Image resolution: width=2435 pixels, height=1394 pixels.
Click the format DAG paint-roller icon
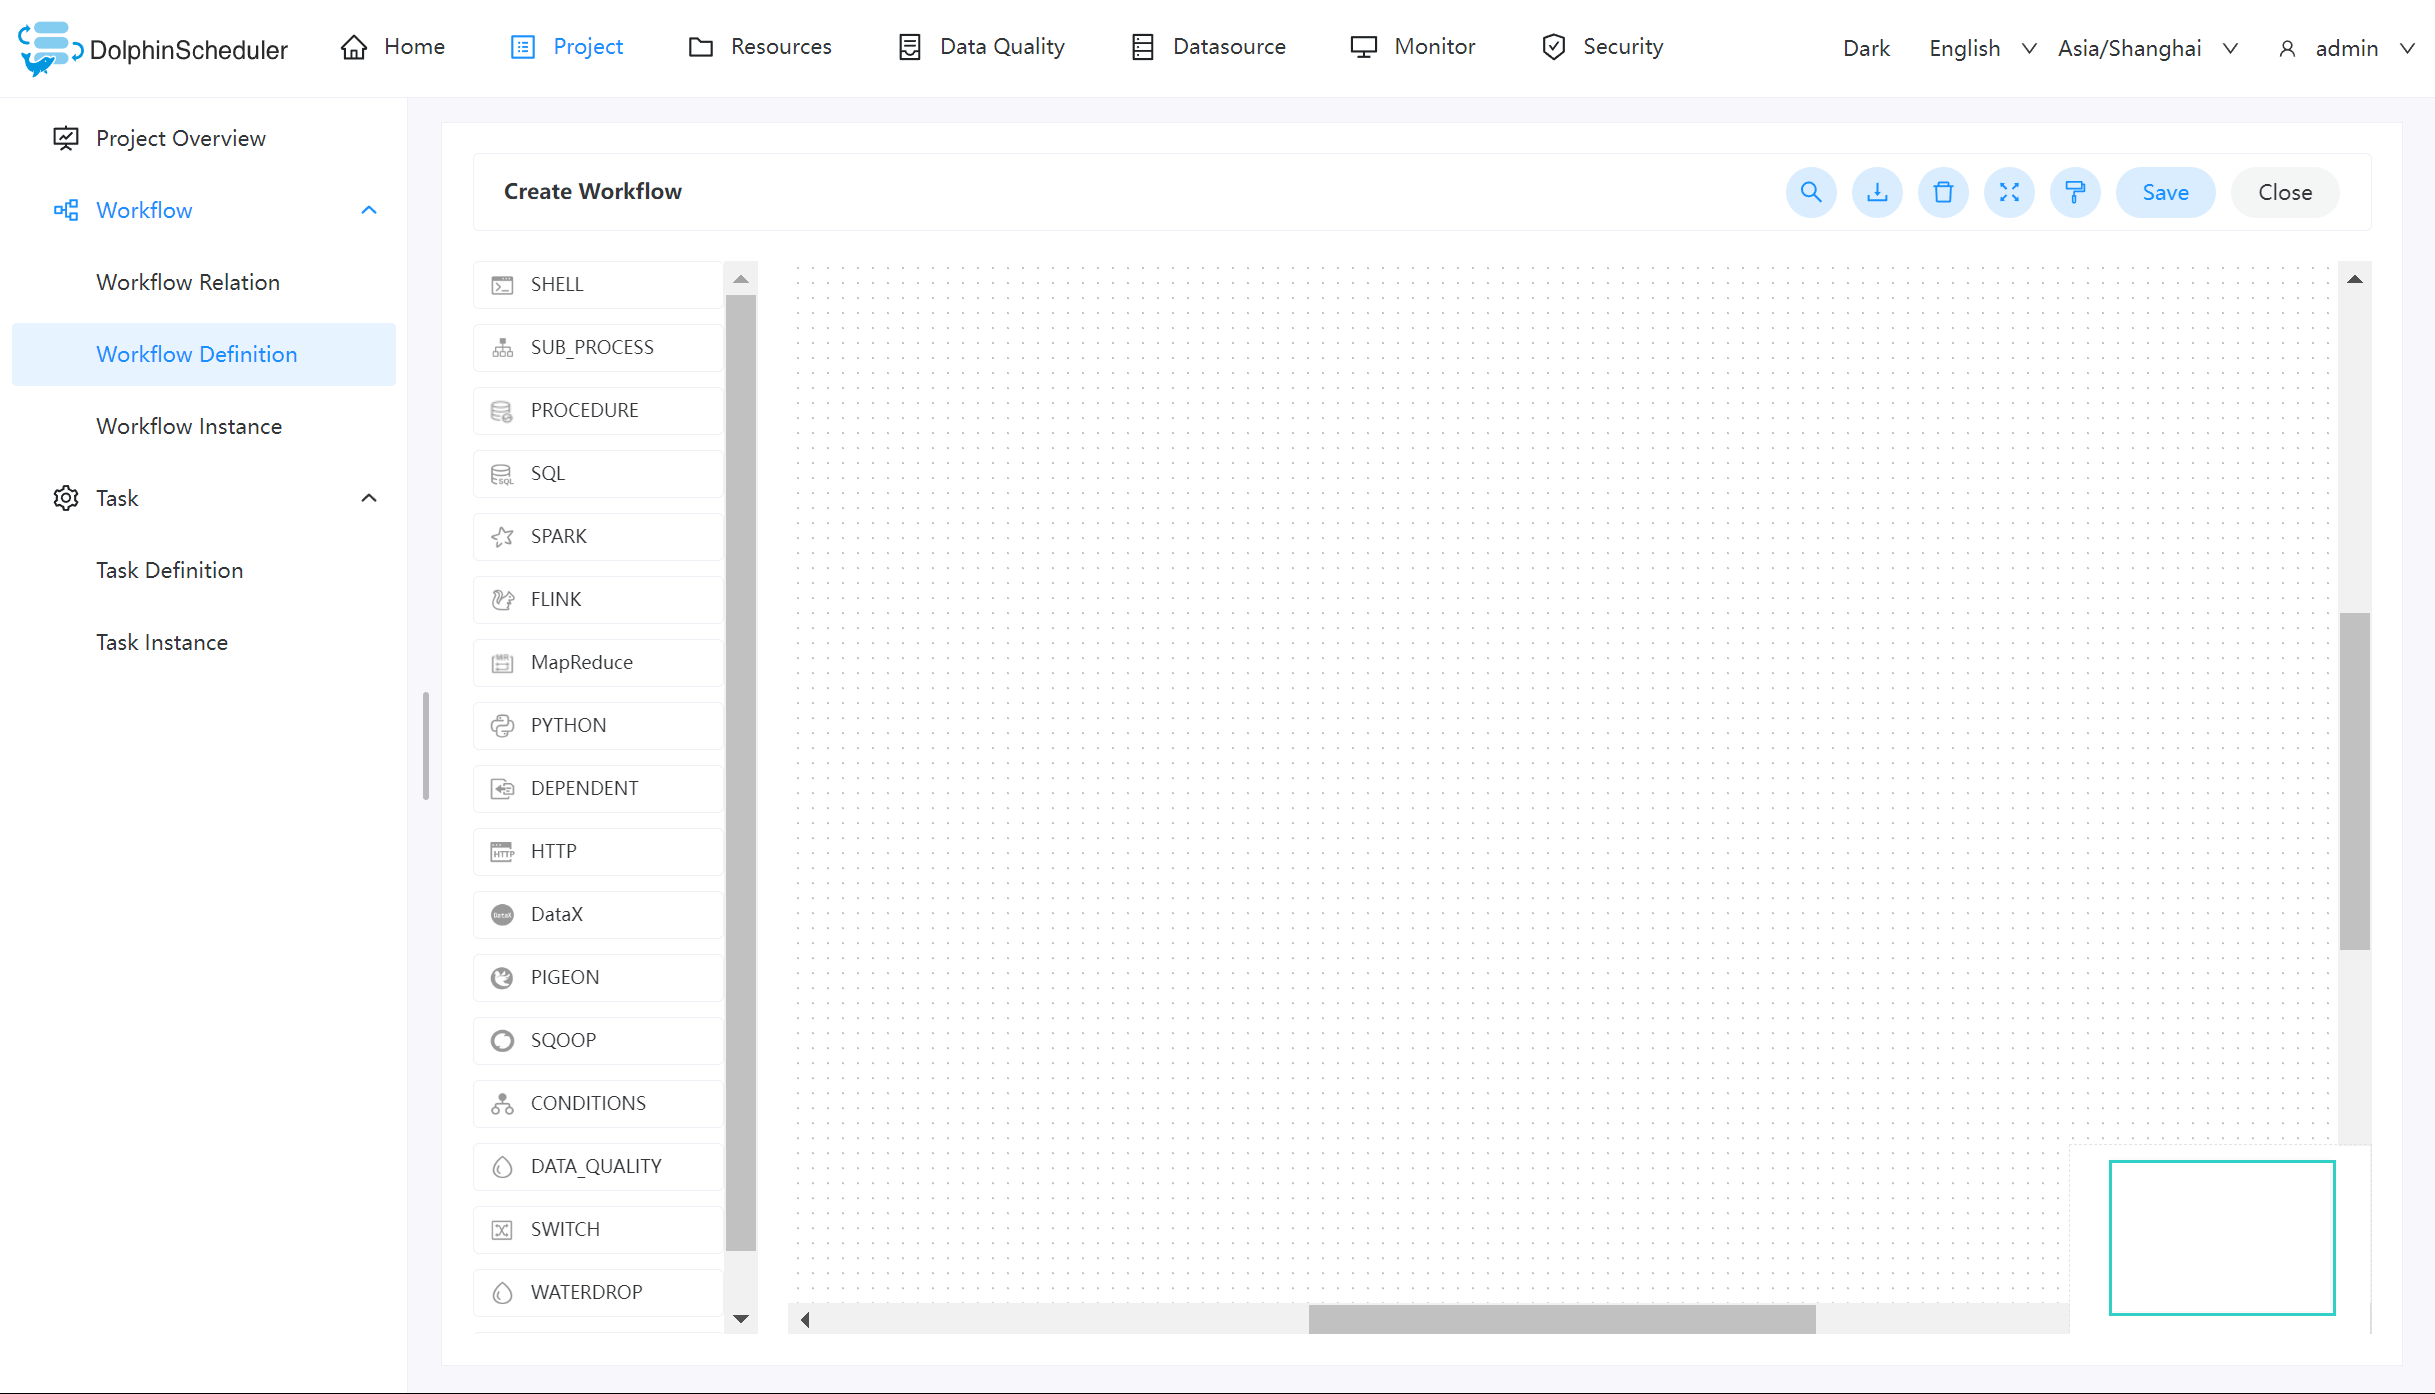pos(2075,192)
